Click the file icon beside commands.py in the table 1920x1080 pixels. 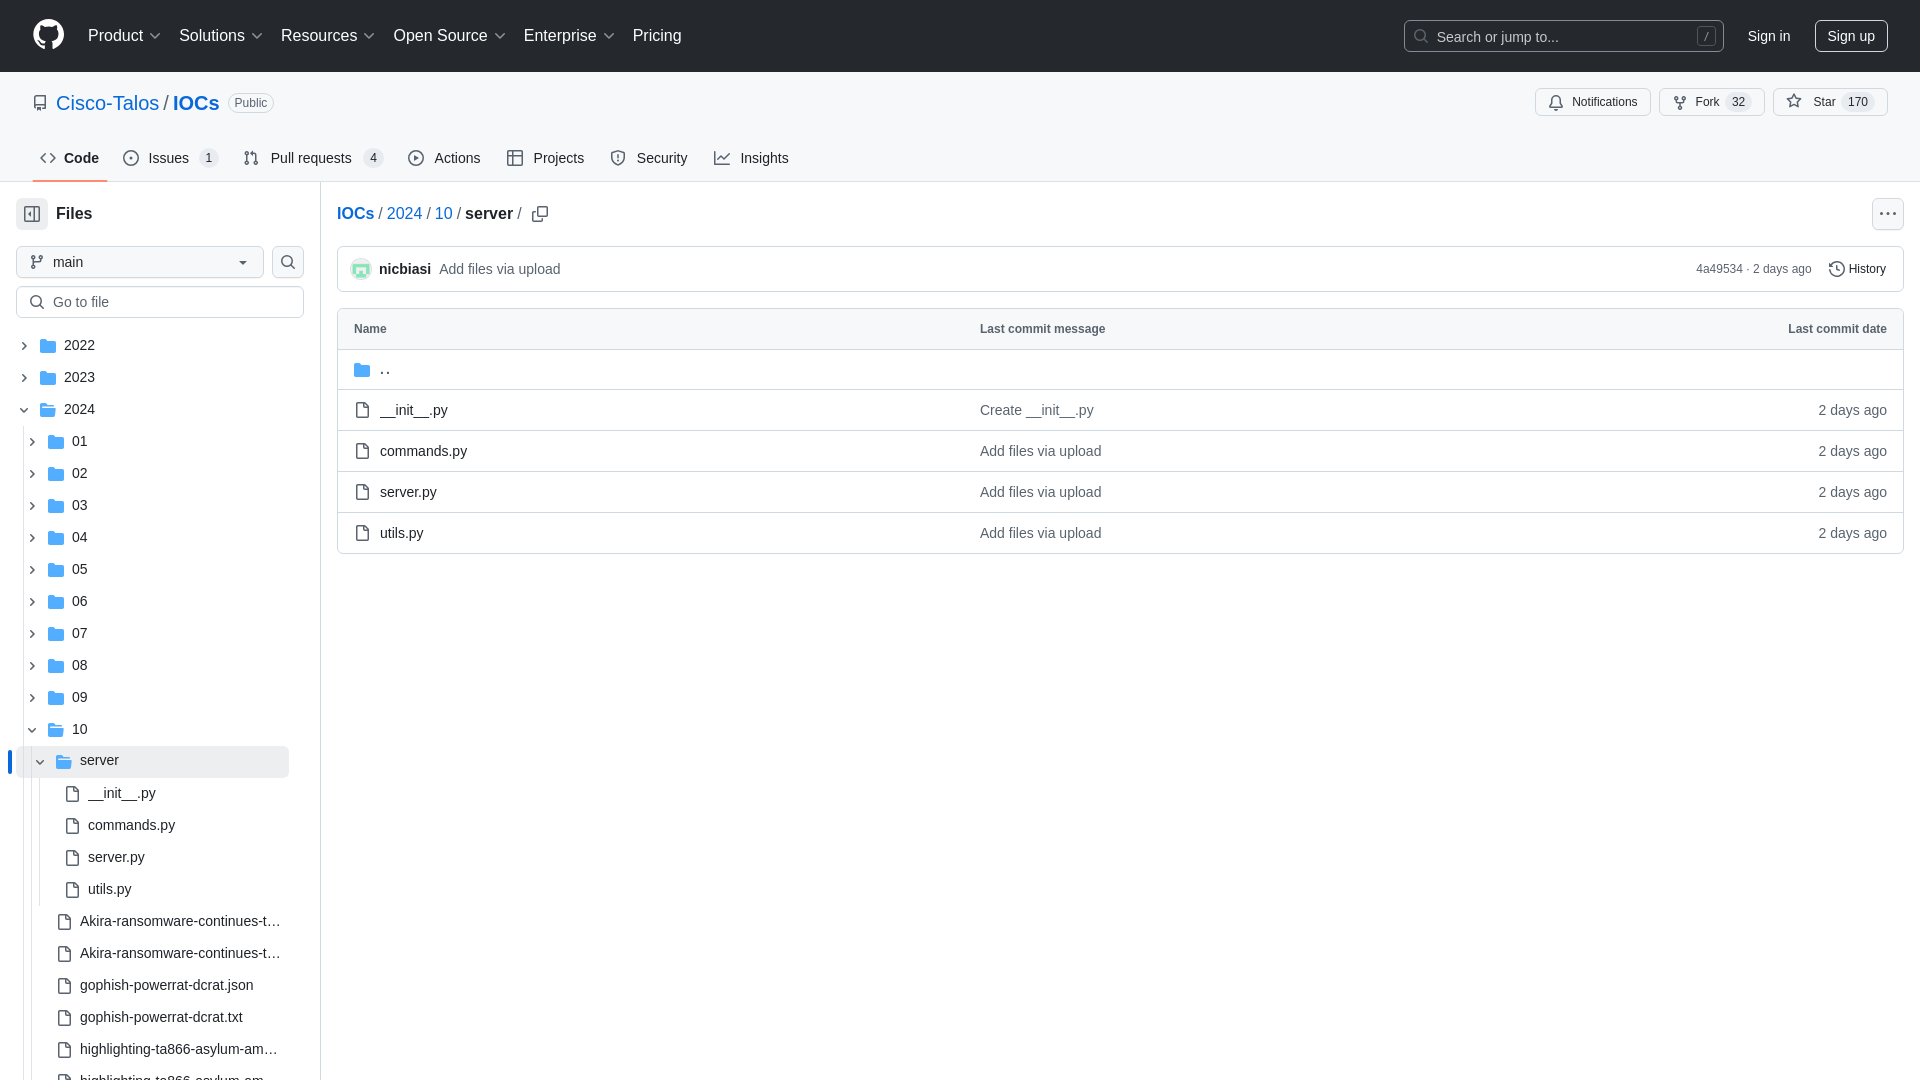coord(362,451)
